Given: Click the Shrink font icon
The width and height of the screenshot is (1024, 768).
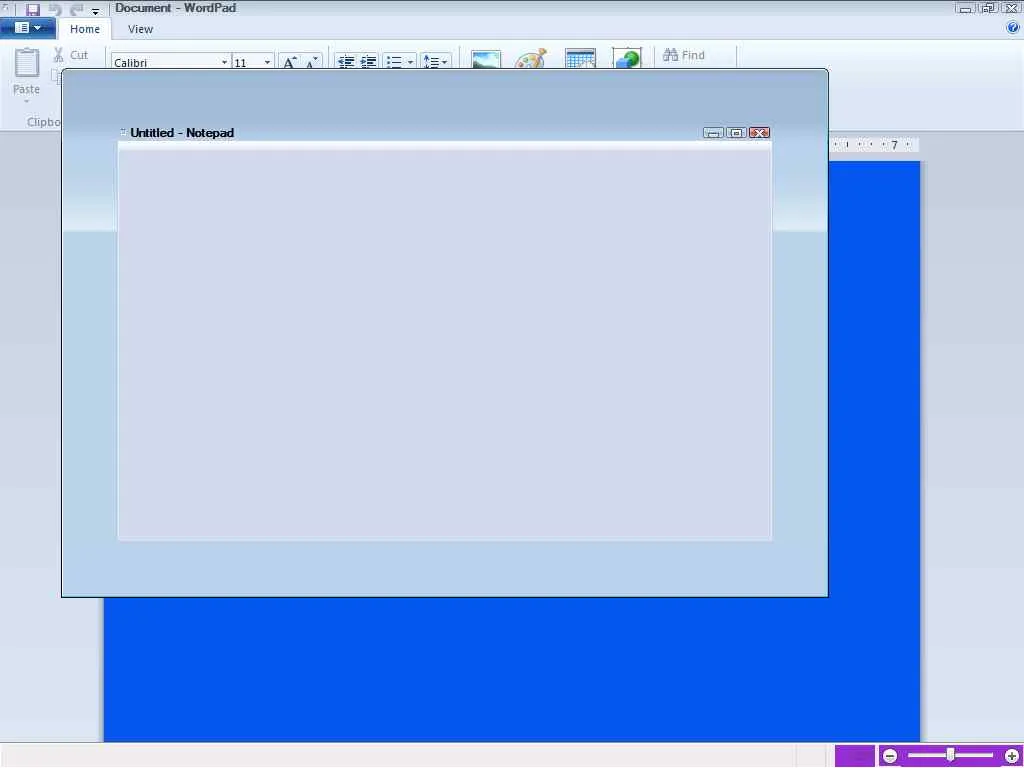Looking at the screenshot, I should 312,61.
